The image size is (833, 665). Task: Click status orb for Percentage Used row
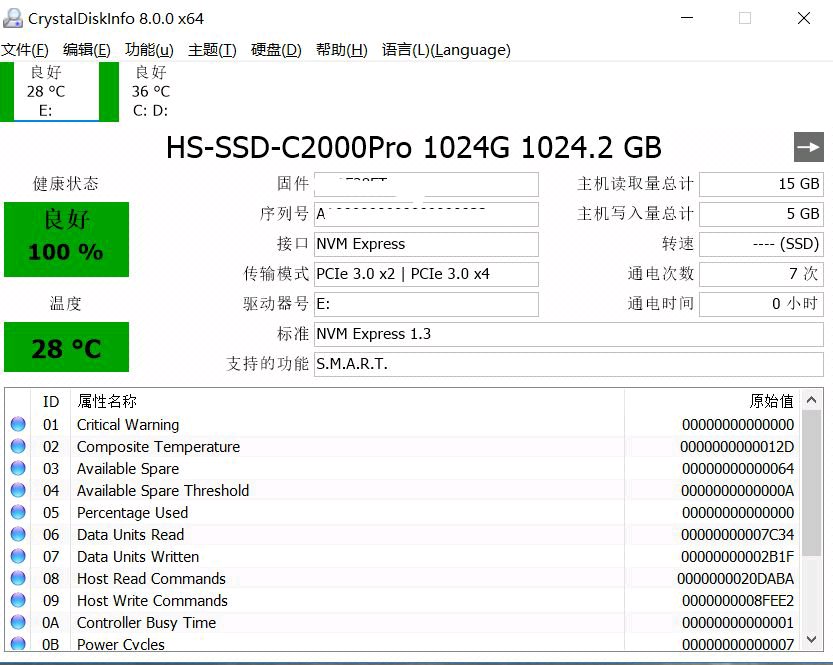pos(18,511)
